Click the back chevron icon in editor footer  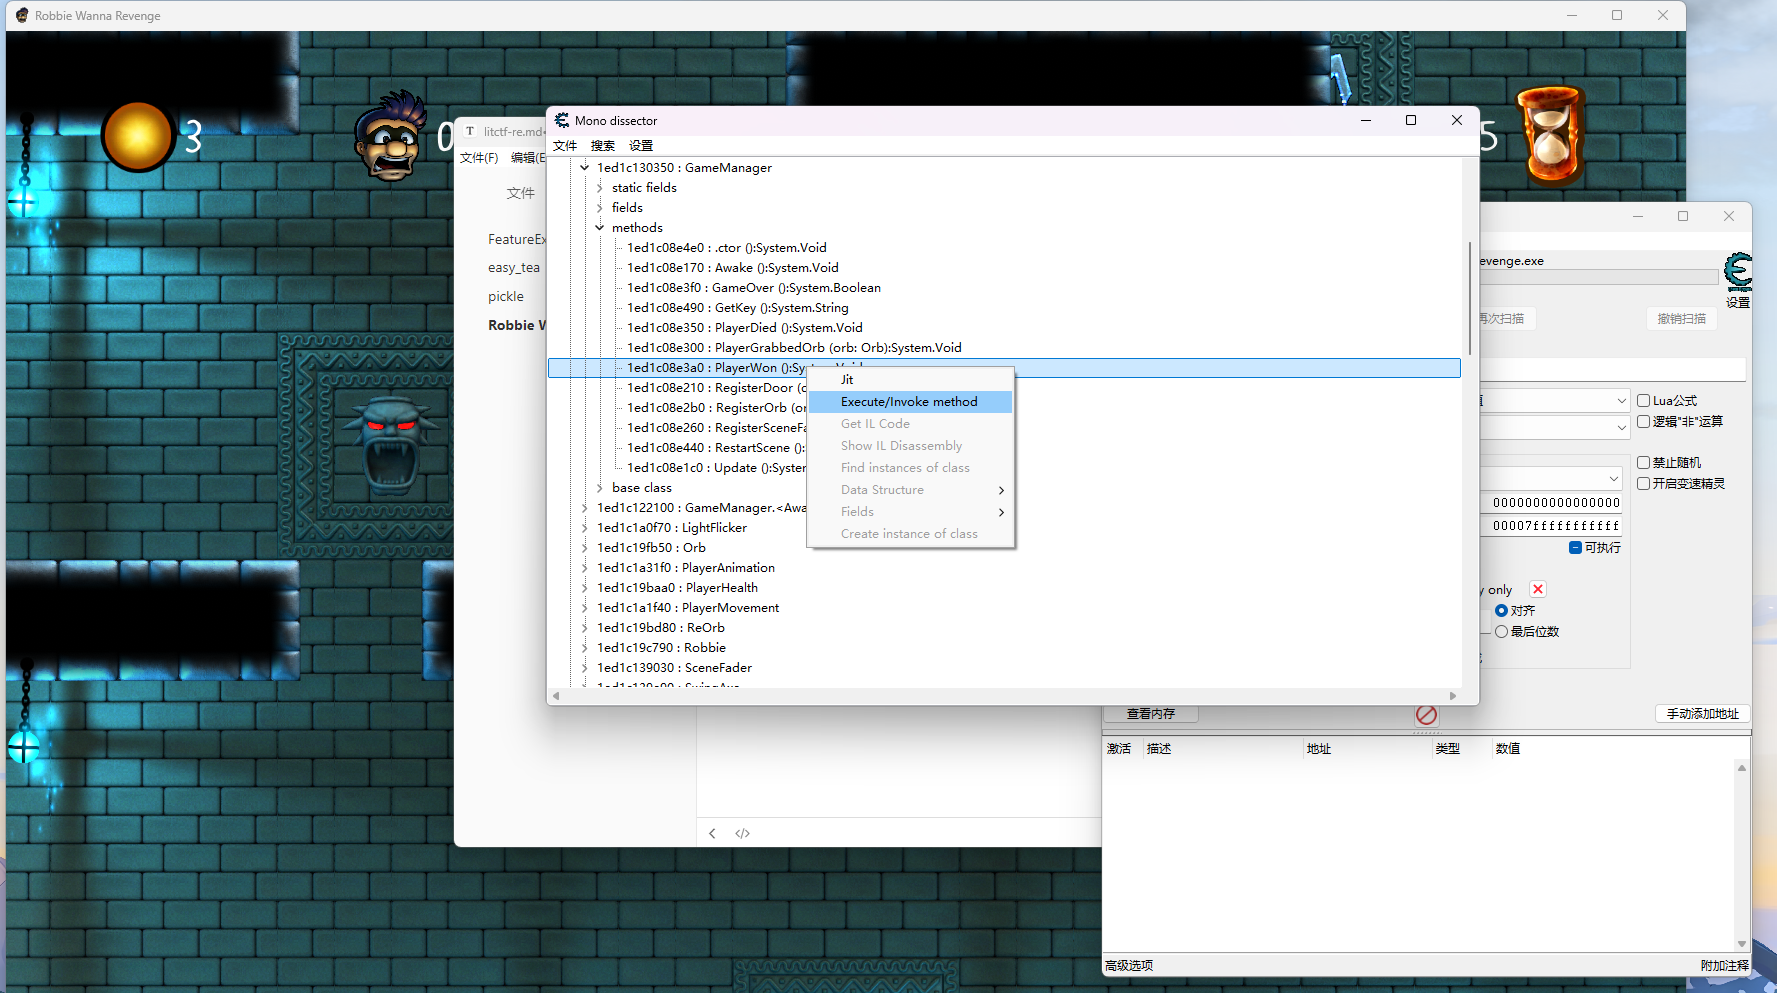712,833
